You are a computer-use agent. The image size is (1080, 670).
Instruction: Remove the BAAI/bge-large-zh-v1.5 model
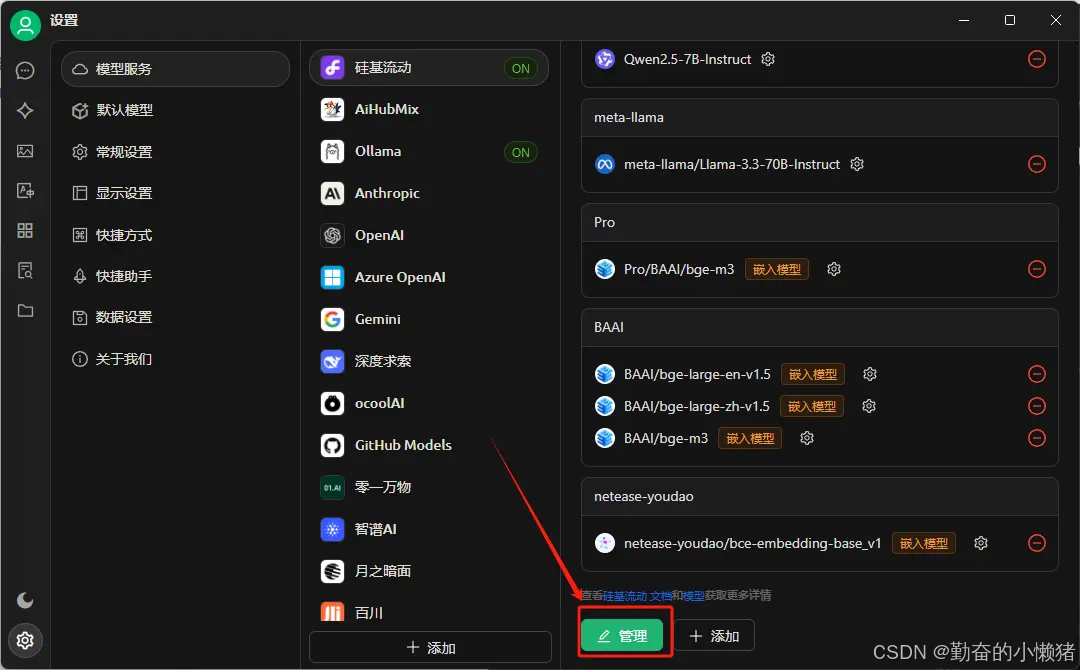click(1037, 406)
